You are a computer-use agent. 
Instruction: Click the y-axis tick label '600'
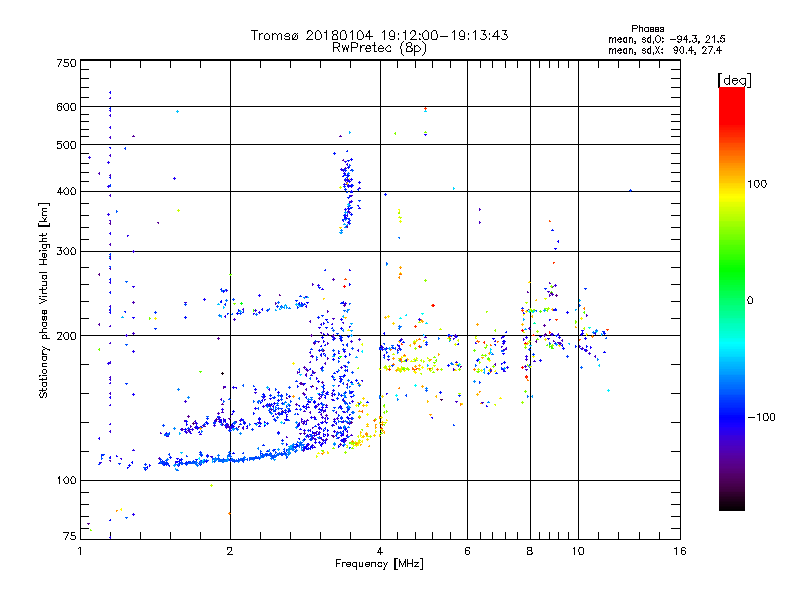(x=66, y=107)
